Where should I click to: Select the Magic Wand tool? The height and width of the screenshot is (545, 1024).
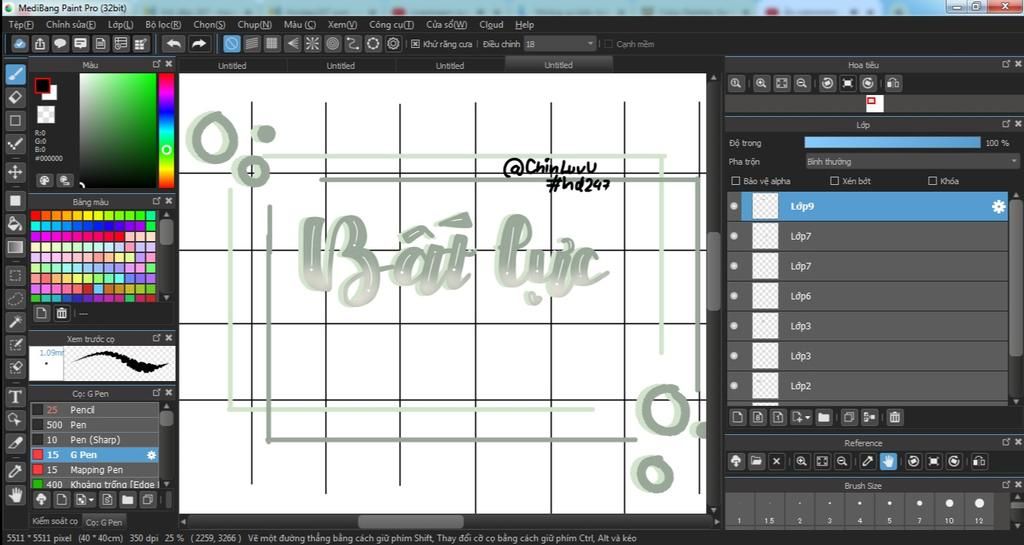(x=15, y=322)
